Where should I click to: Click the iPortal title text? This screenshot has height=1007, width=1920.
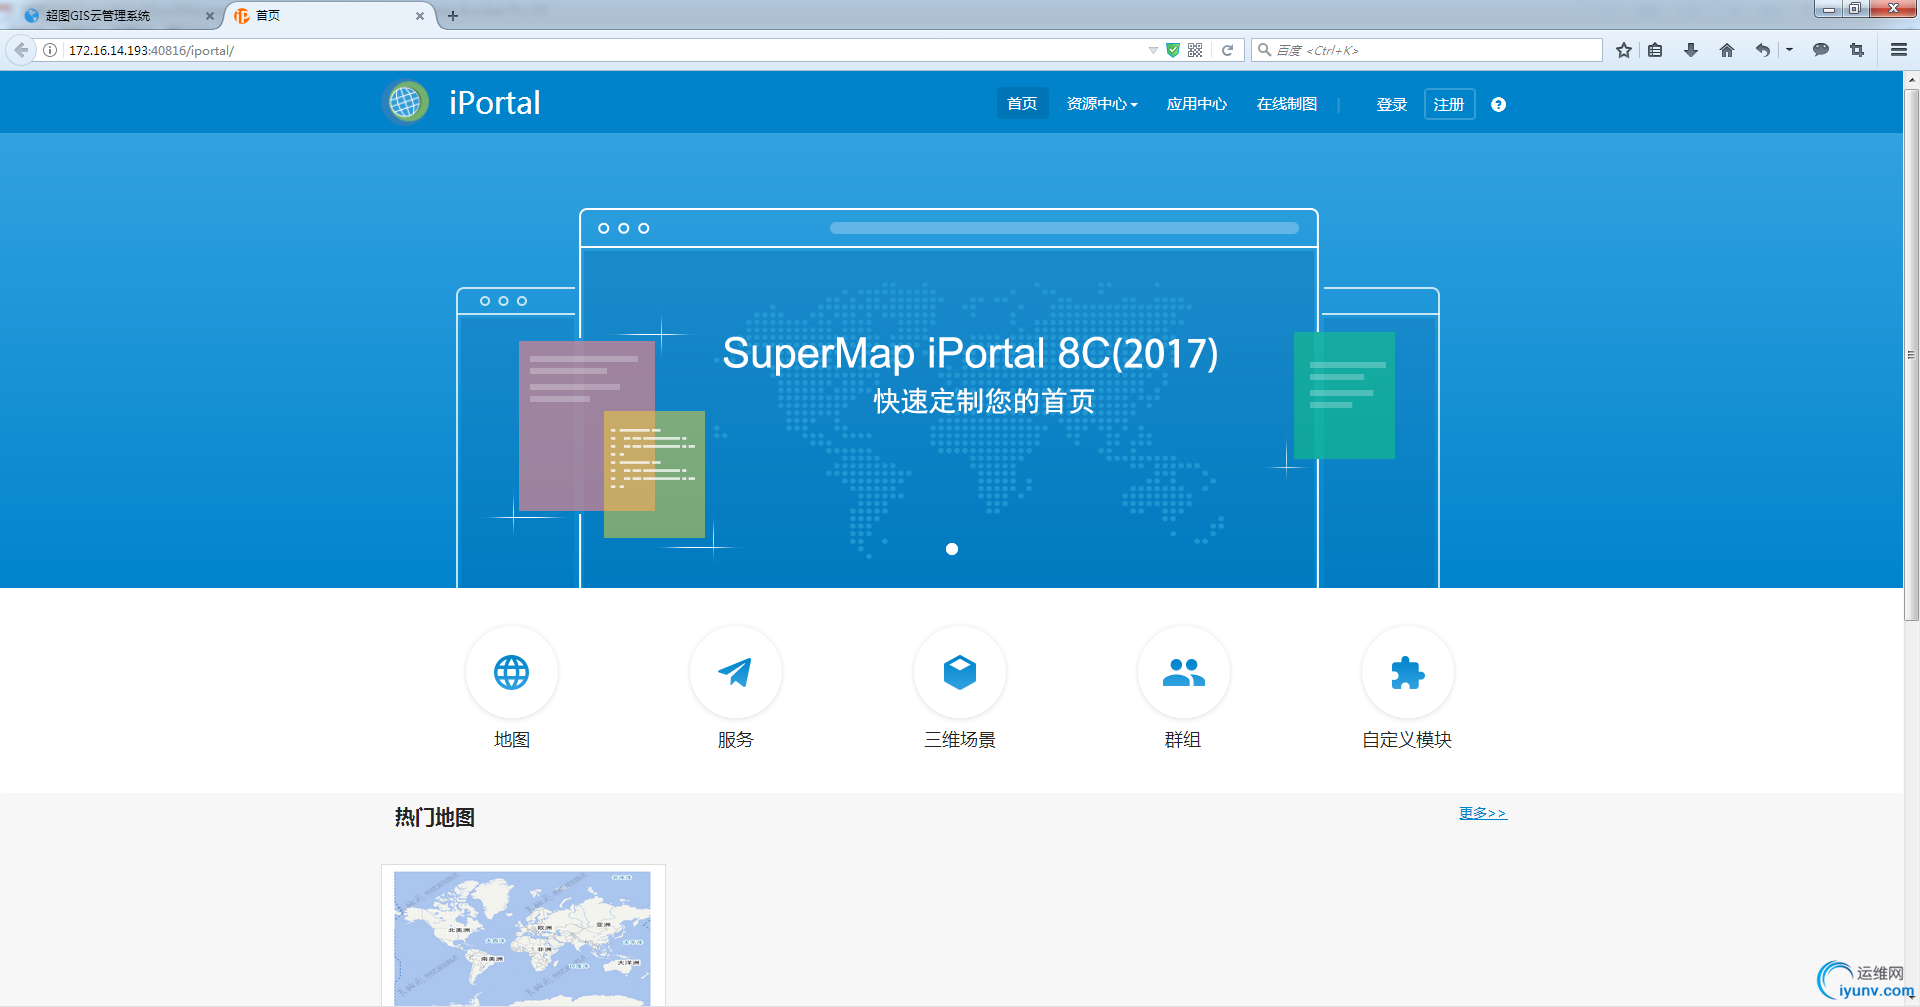(x=495, y=102)
